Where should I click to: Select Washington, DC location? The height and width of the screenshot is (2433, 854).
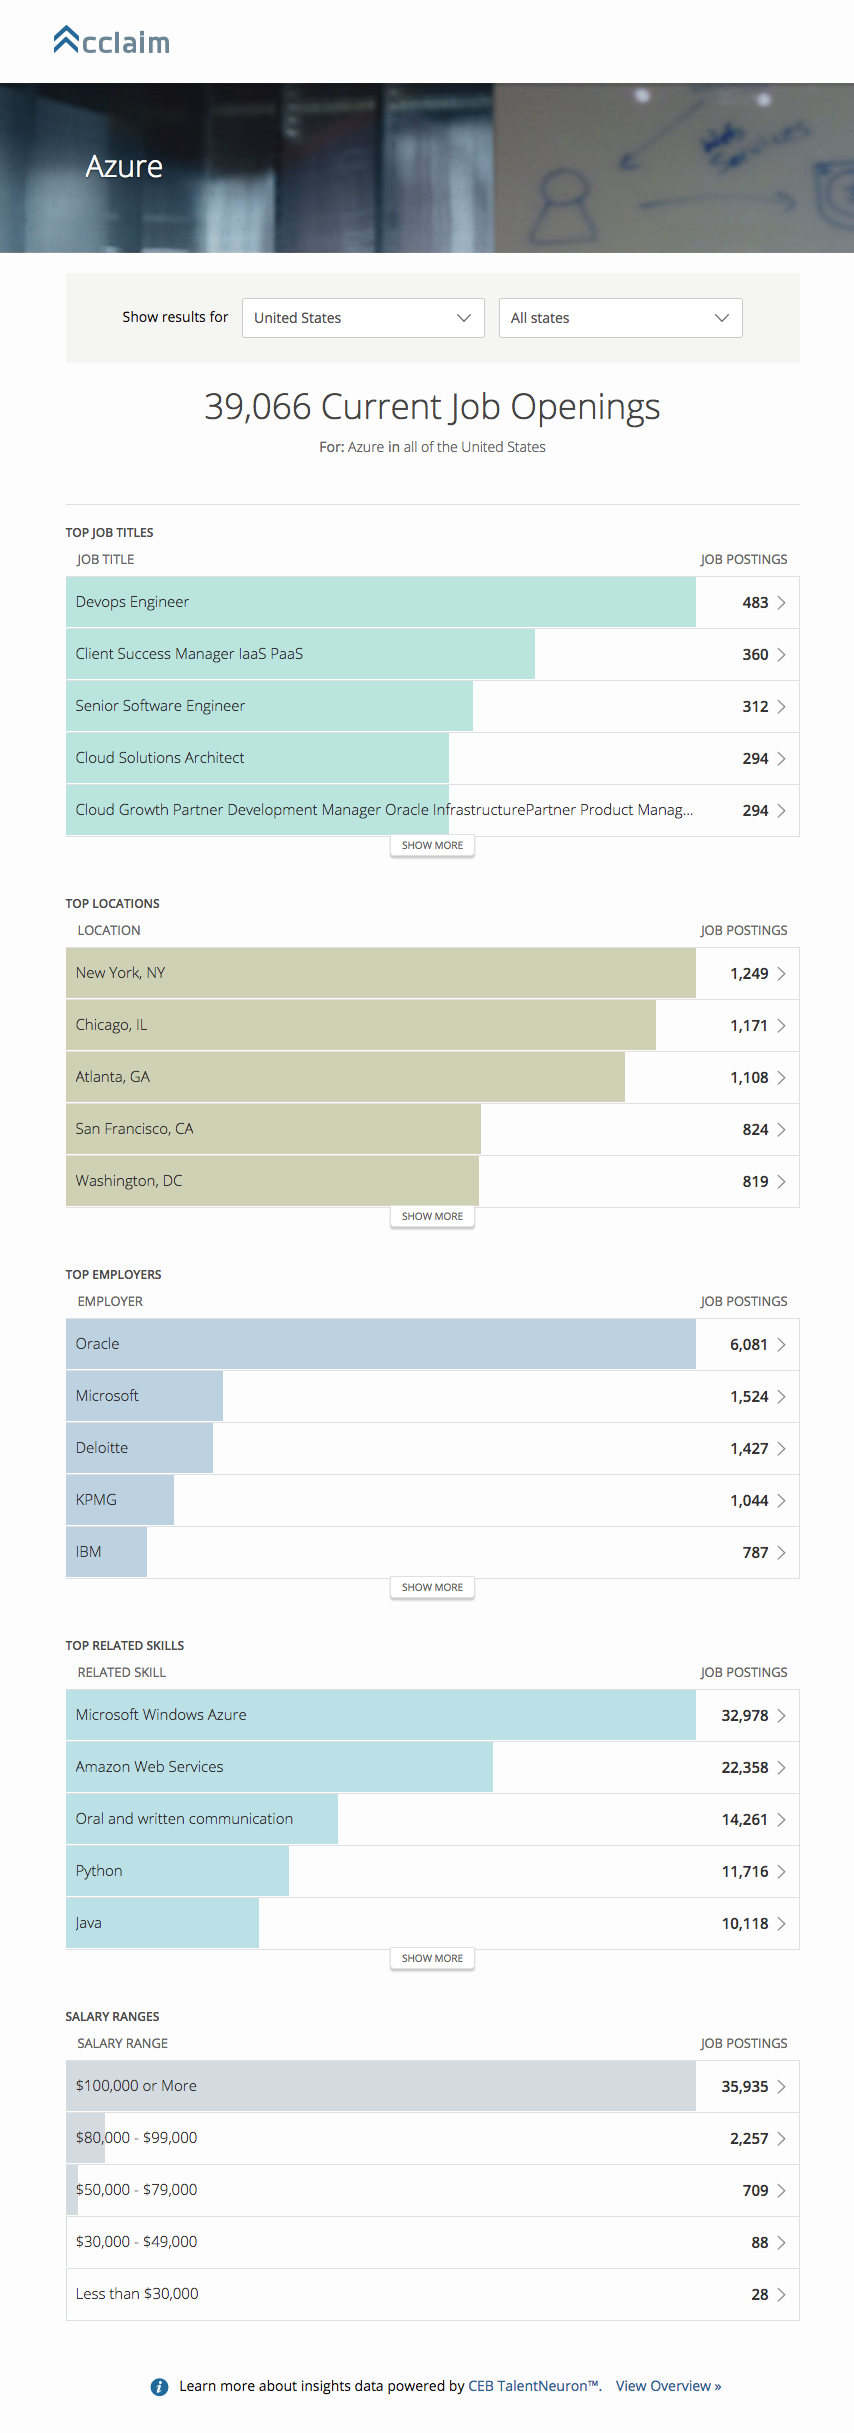click(x=129, y=1181)
